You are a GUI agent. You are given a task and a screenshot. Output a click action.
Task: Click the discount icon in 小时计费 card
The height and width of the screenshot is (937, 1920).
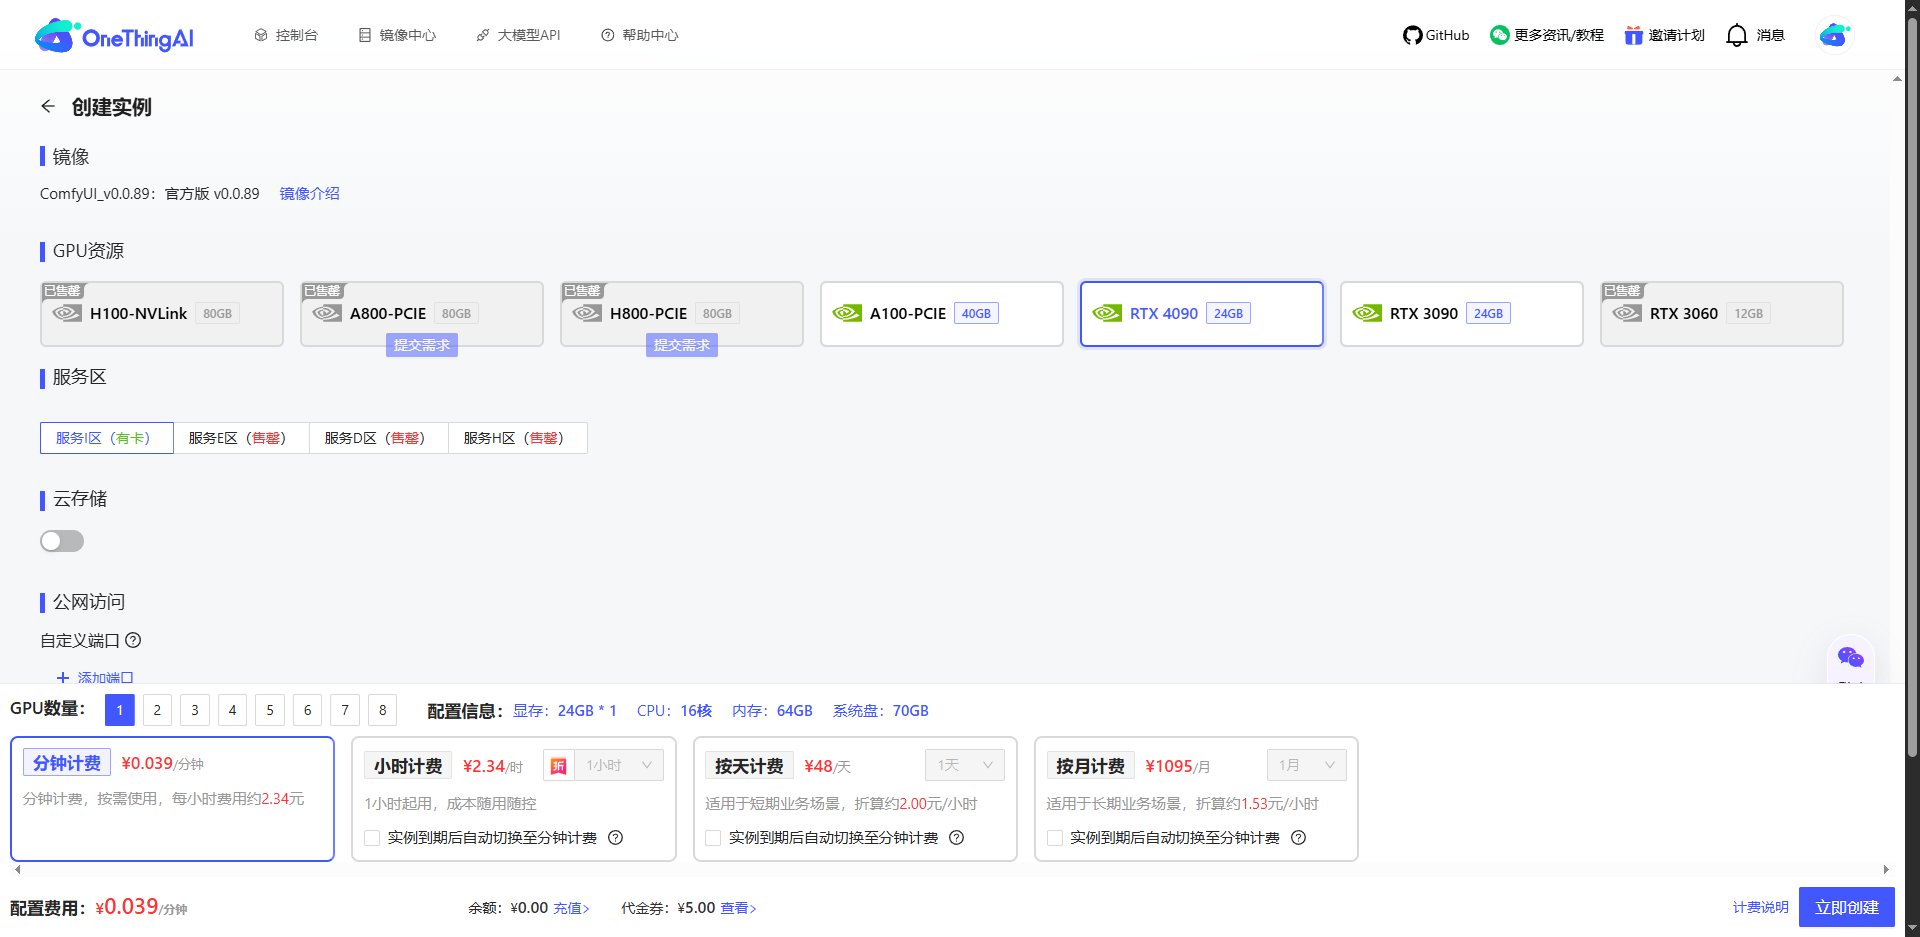[559, 766]
